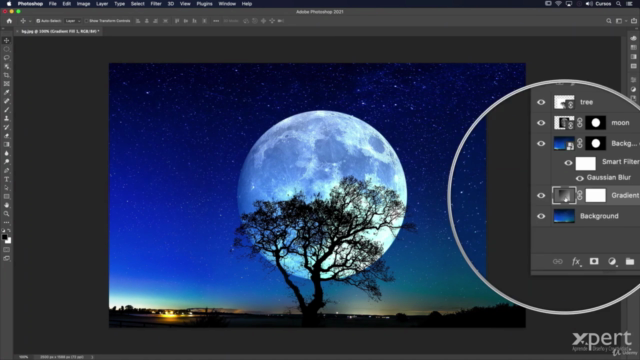Click the foreground color swatch
Image resolution: width=640 pixels, height=360 pixels.
click(x=4, y=237)
